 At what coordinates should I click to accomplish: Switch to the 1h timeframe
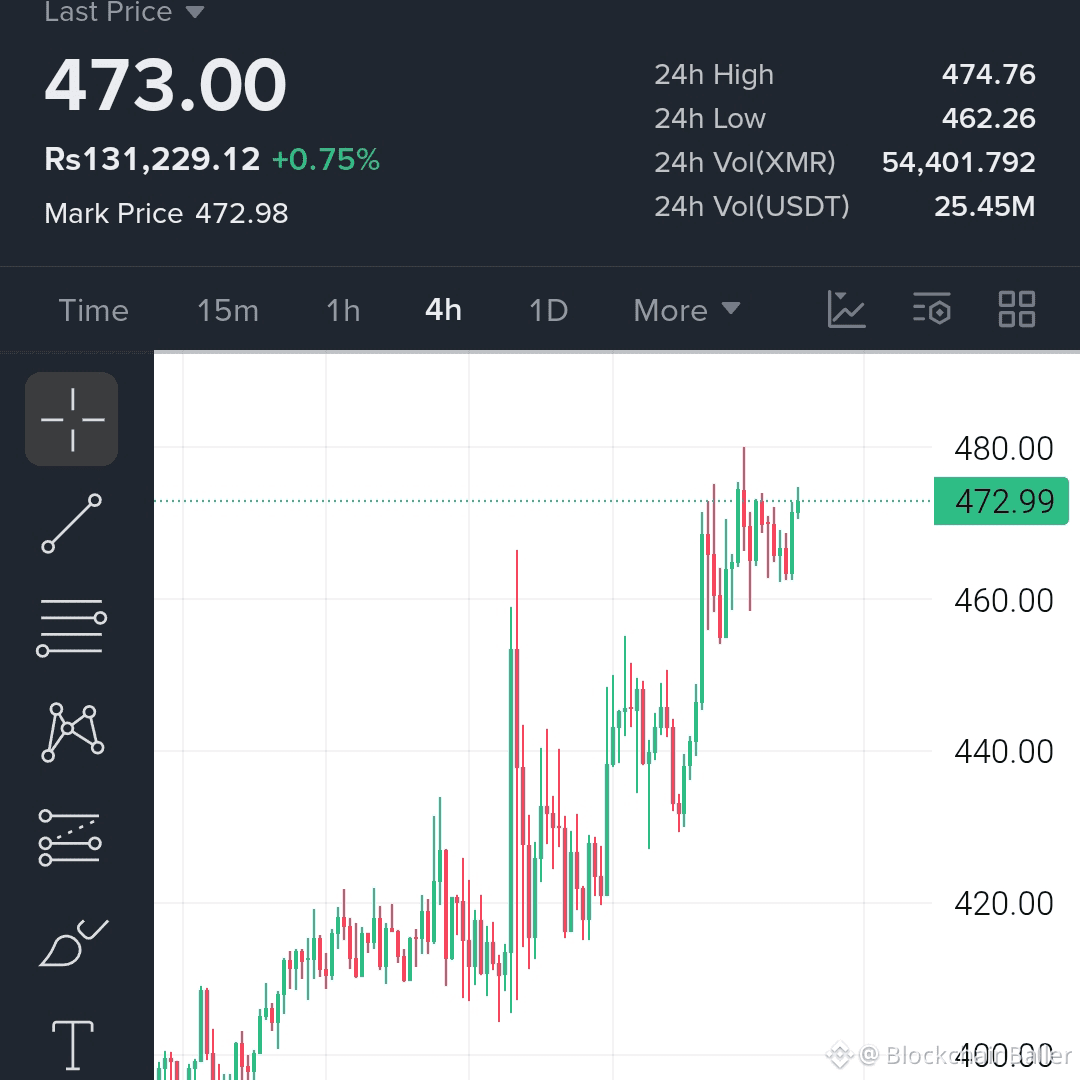(343, 310)
